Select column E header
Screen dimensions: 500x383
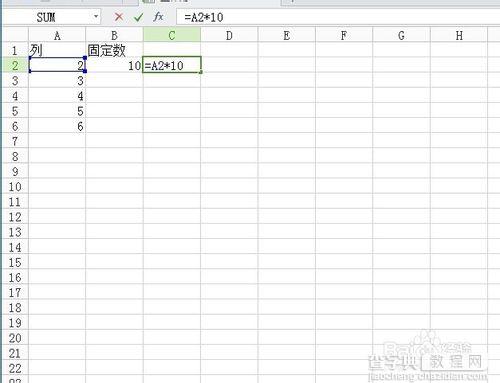click(286, 35)
